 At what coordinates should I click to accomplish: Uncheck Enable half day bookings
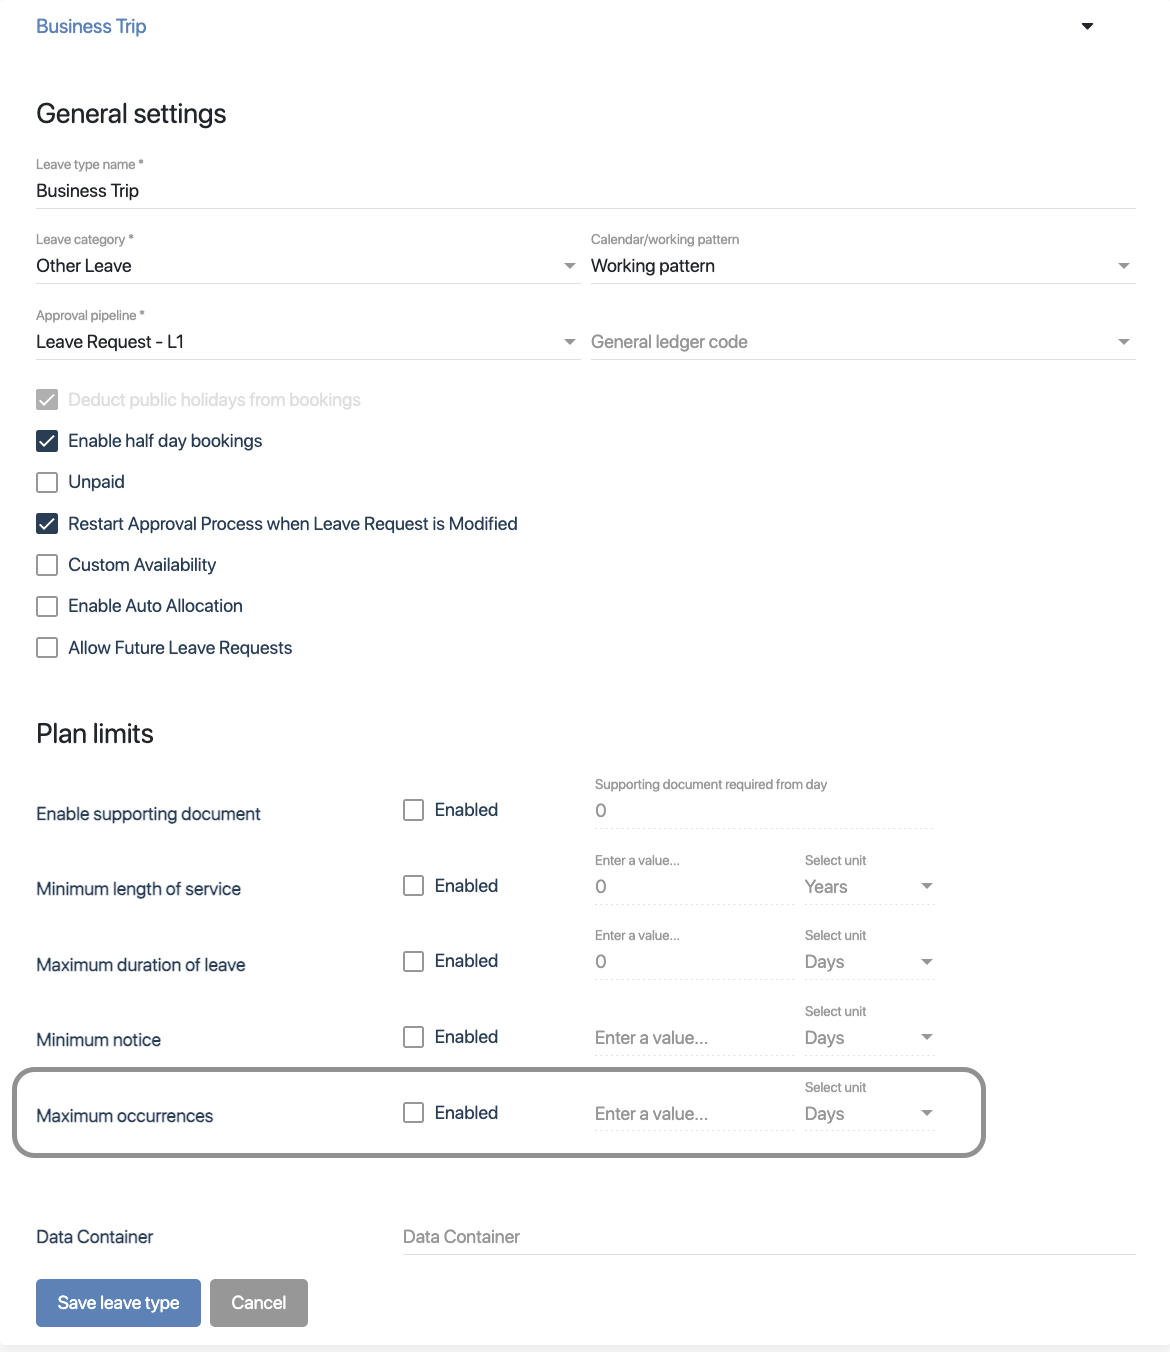point(47,441)
